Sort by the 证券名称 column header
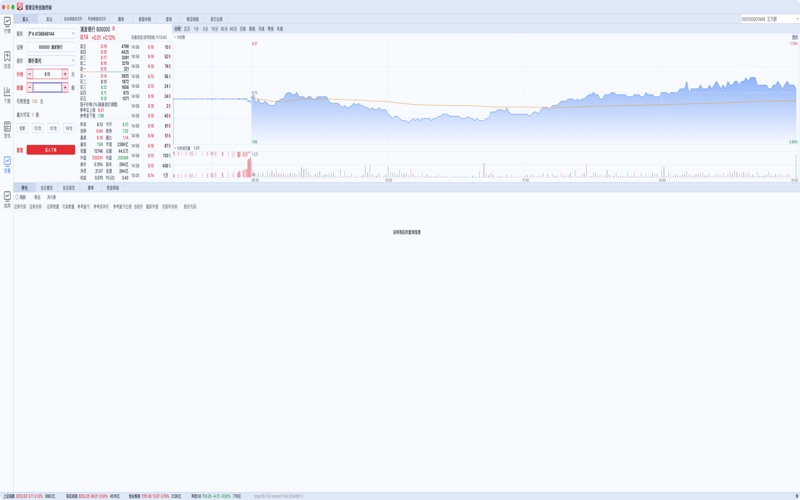Screen dimensions: 800x500 click(36, 207)
